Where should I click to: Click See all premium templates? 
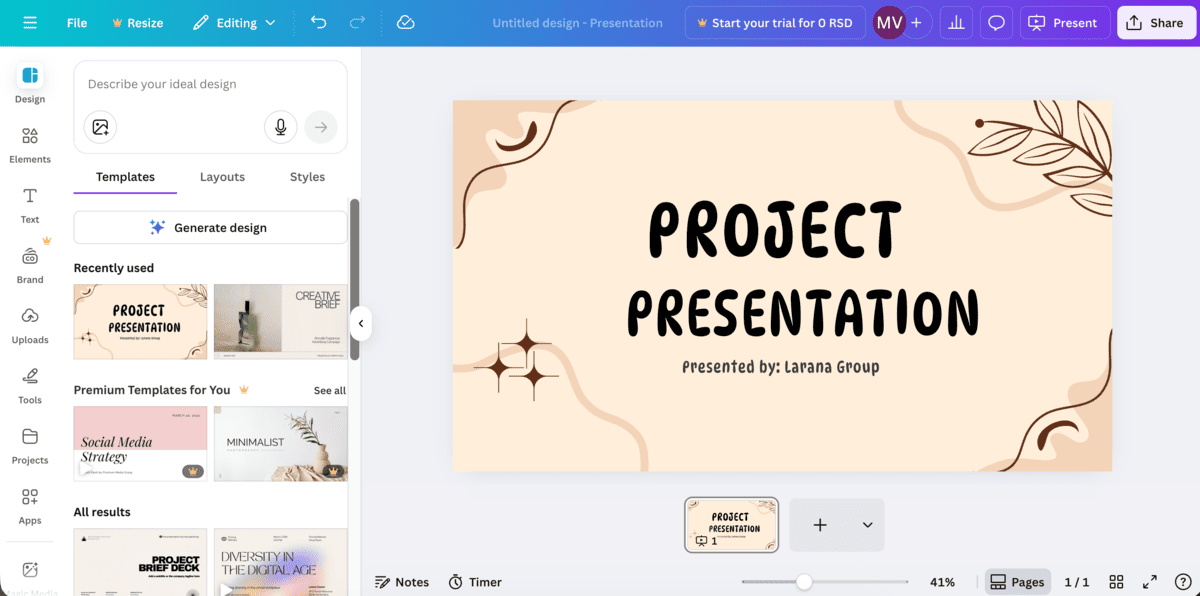tap(329, 389)
